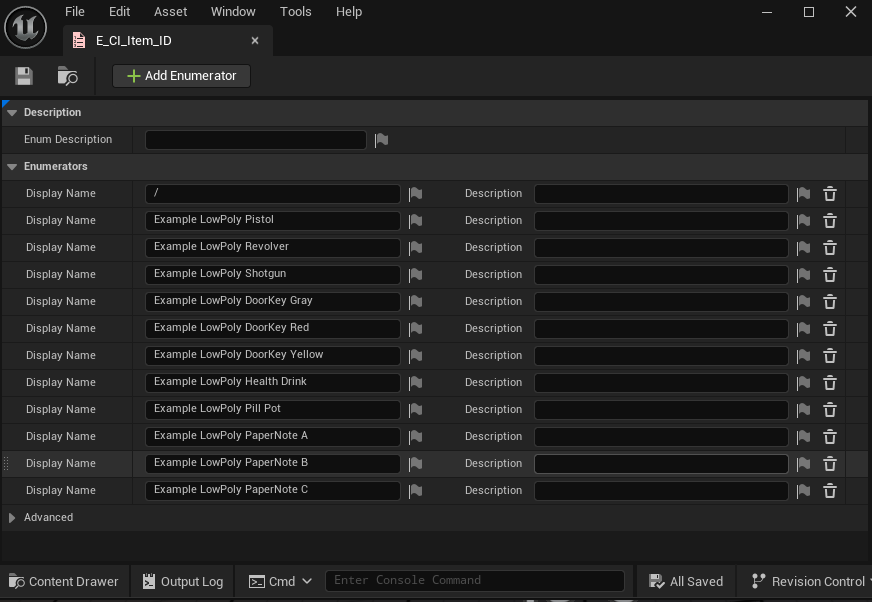Grab the PaperNote B row drag handle
The image size is (872, 602).
[x=6, y=463]
